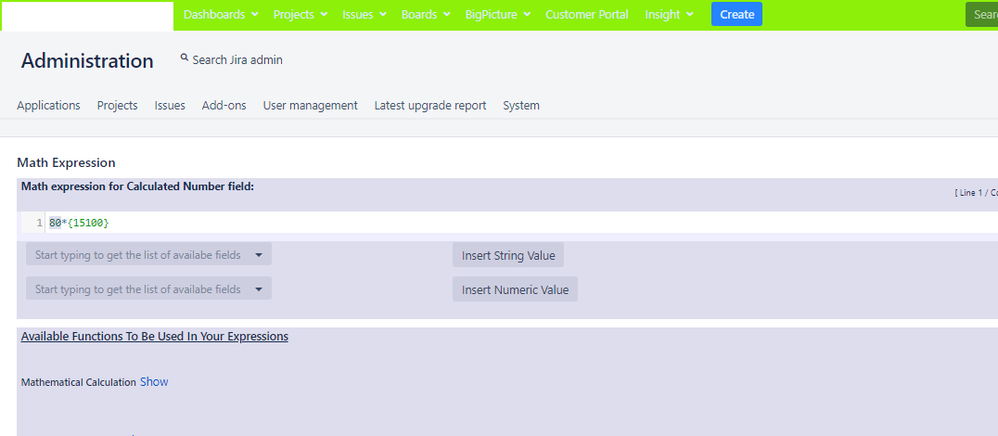
Task: Click the Line 1 position indicator
Action: click(976, 193)
